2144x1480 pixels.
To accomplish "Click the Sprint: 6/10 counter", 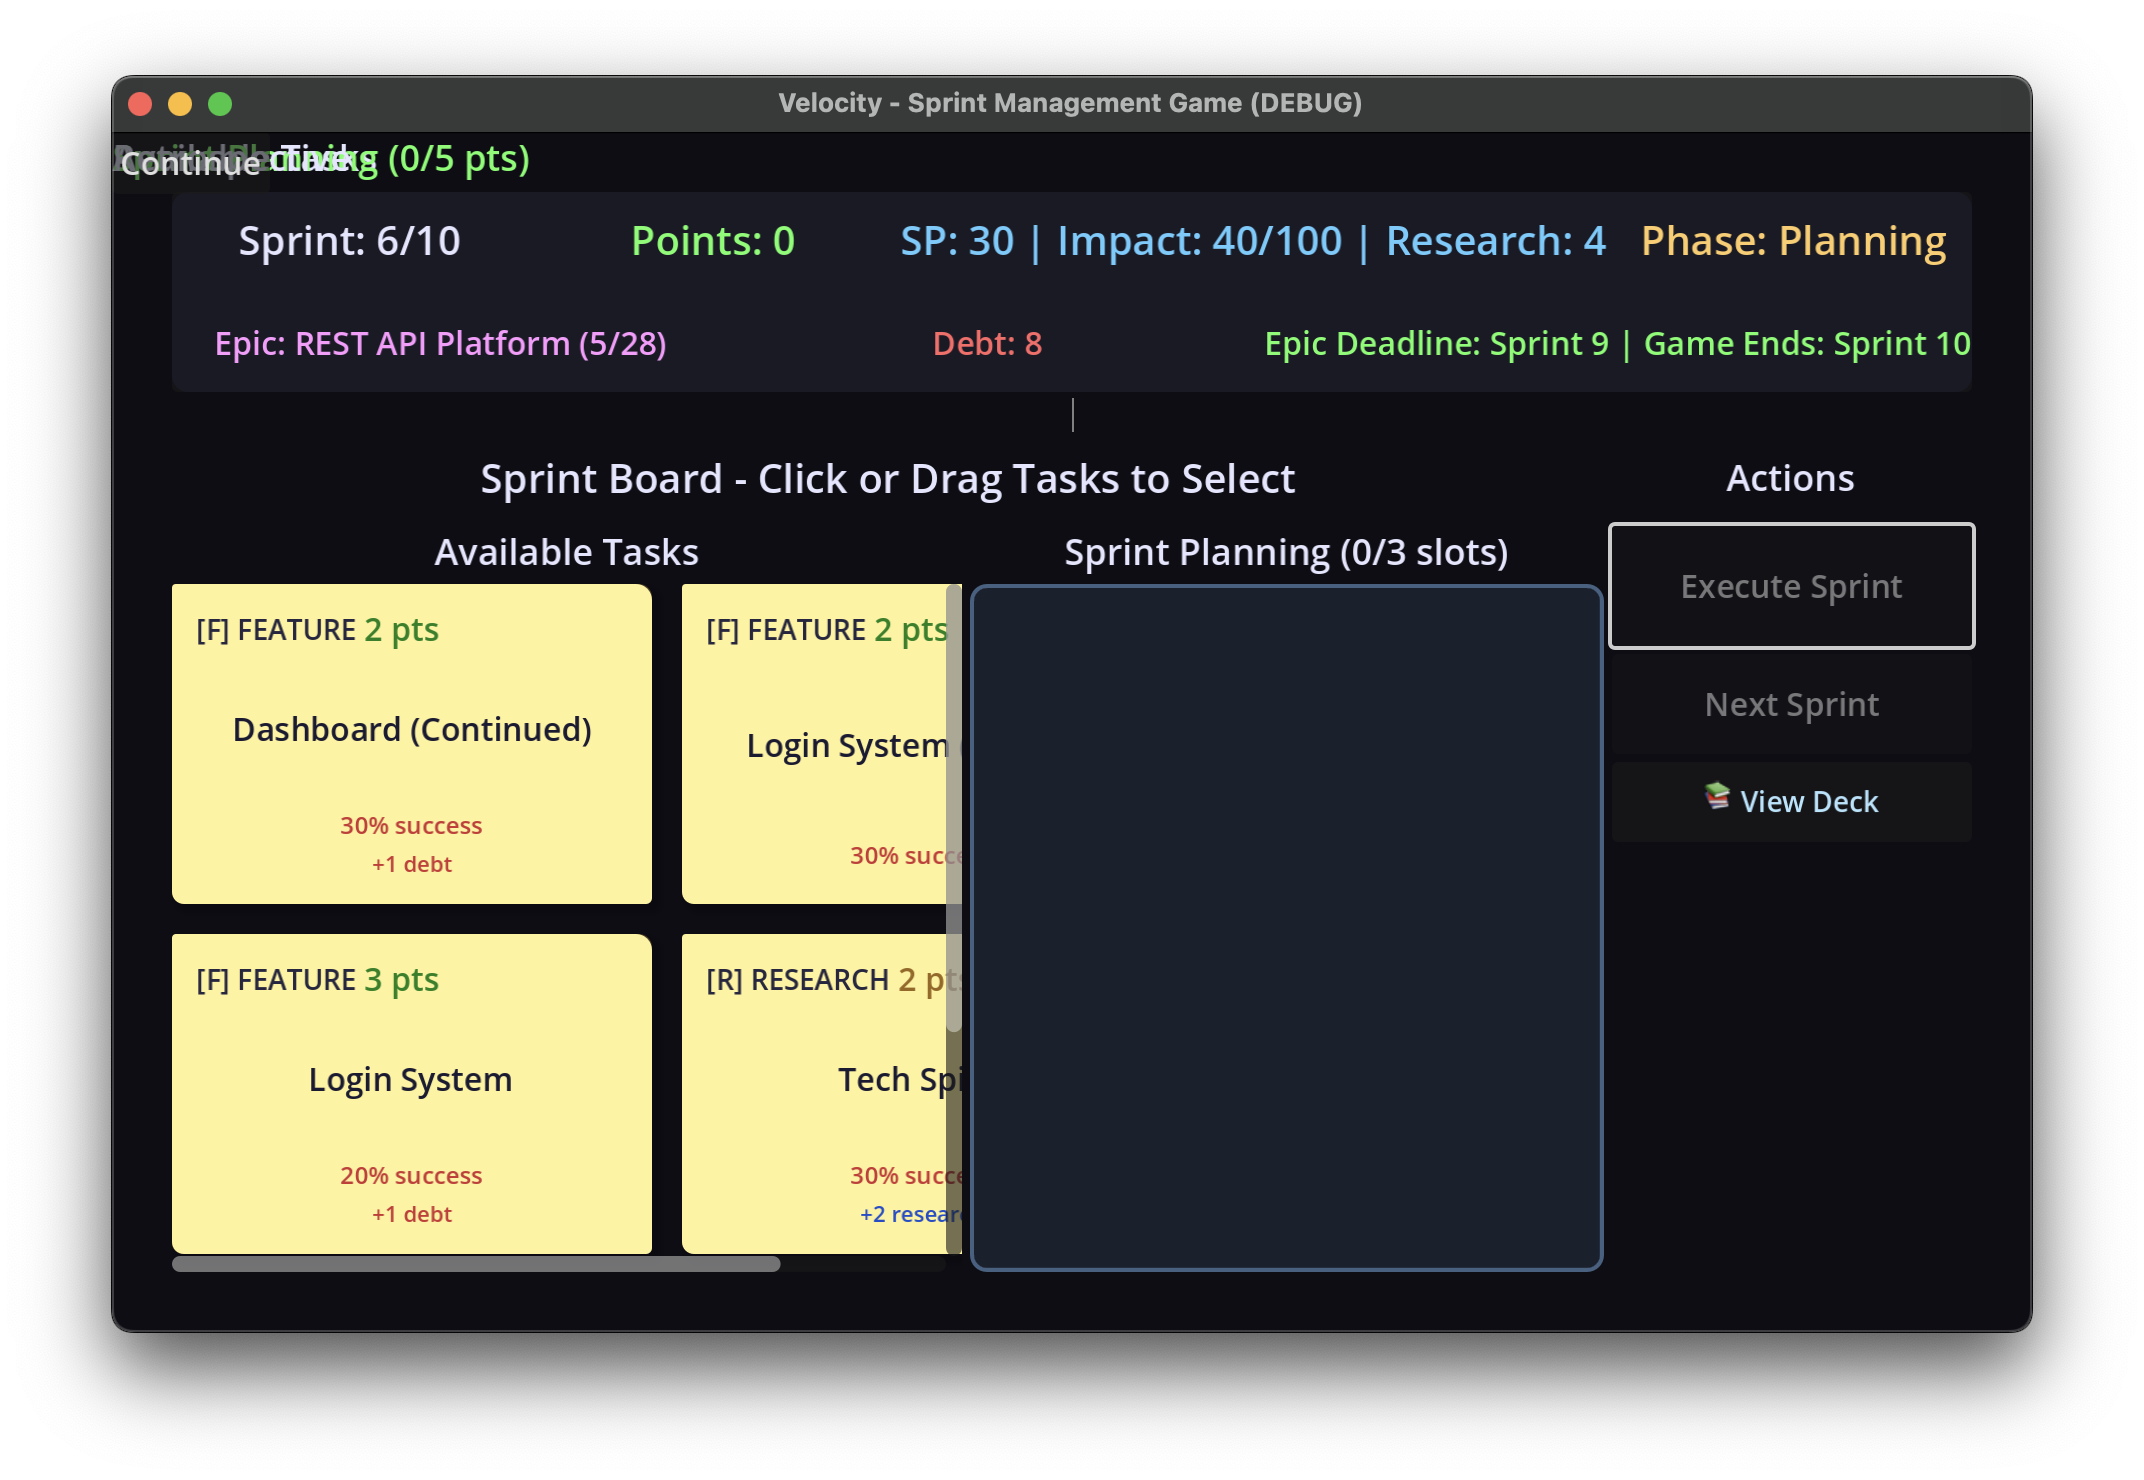I will (349, 241).
